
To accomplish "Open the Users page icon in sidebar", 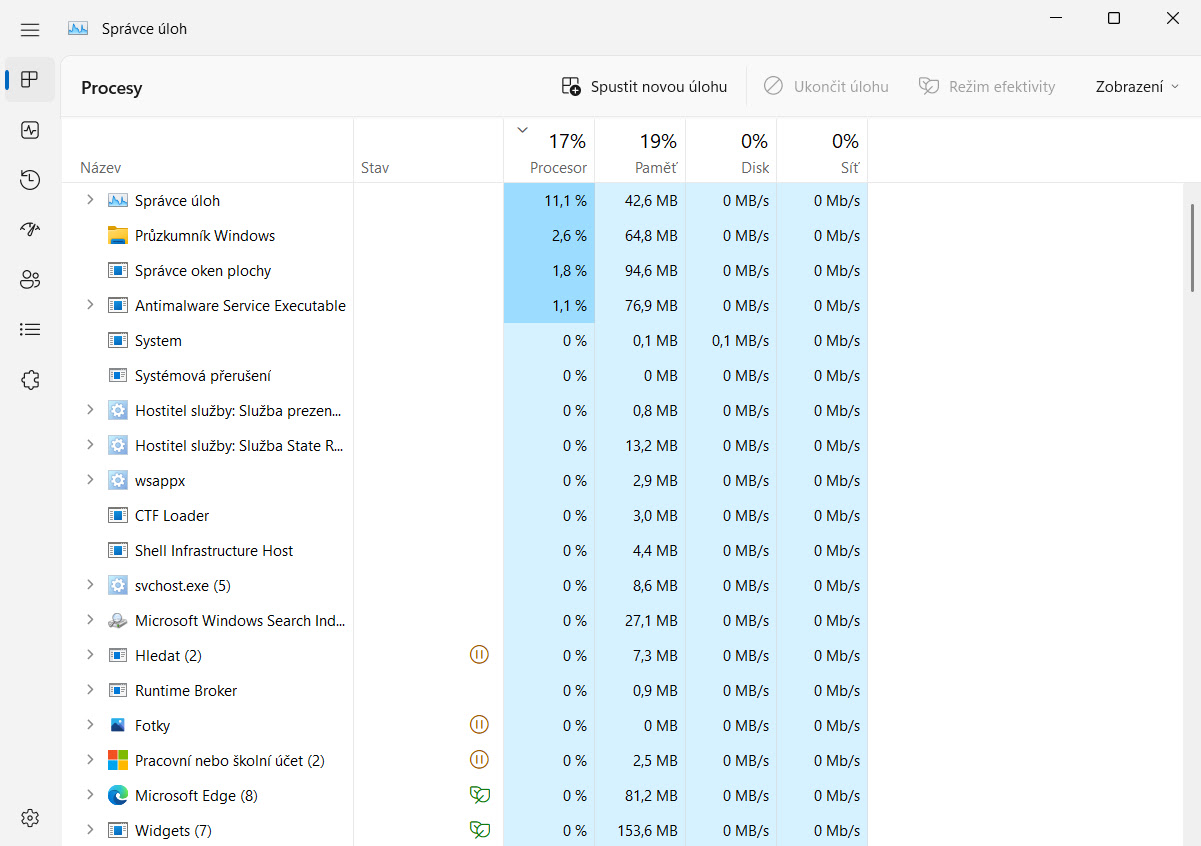I will coord(30,280).
